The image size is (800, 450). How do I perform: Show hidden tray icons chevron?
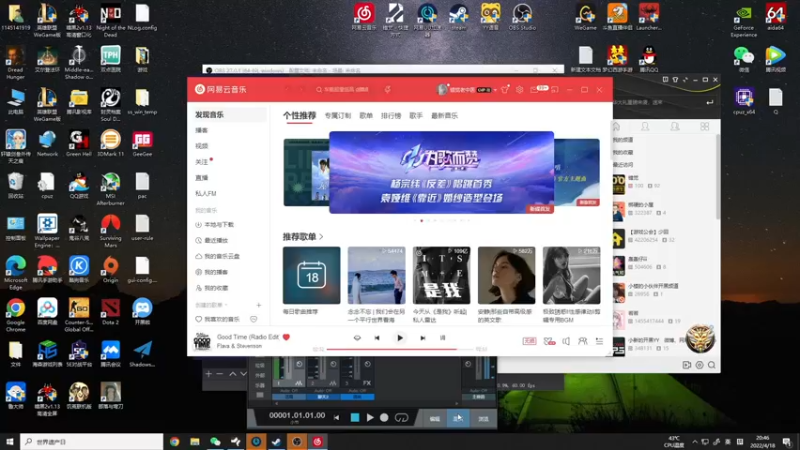(x=694, y=442)
